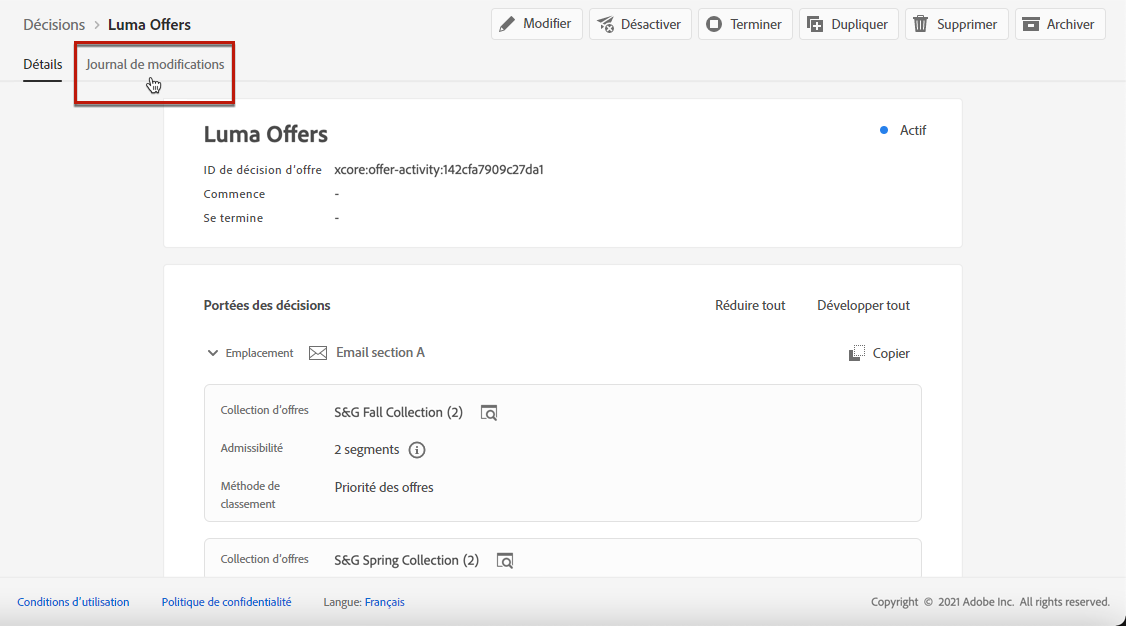Click the Dupliquer button
1126x626 pixels.
pos(848,24)
